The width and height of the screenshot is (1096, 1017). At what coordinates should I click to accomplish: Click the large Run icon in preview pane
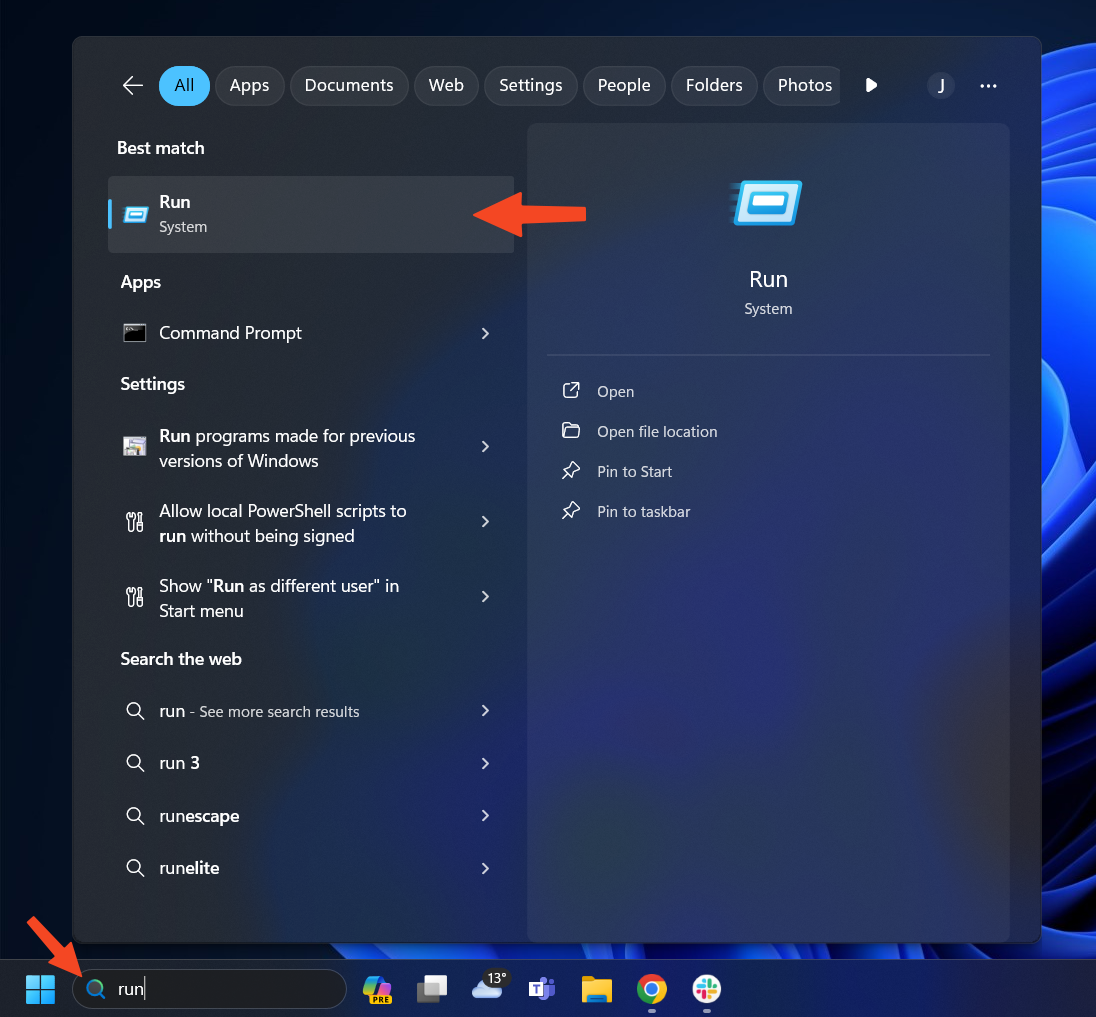tap(767, 203)
